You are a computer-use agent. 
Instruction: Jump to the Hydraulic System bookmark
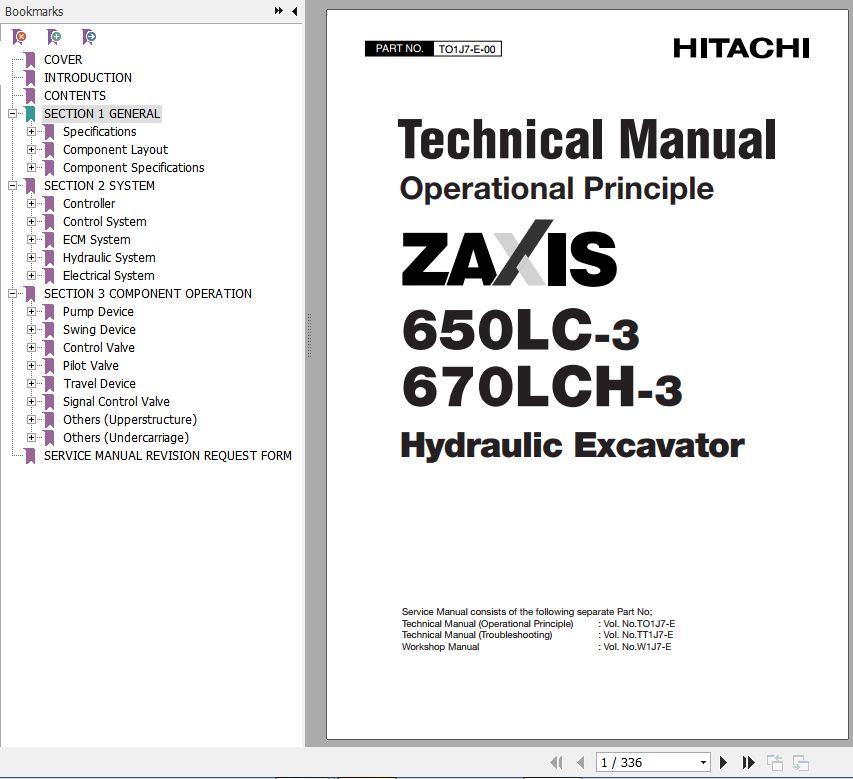point(109,258)
